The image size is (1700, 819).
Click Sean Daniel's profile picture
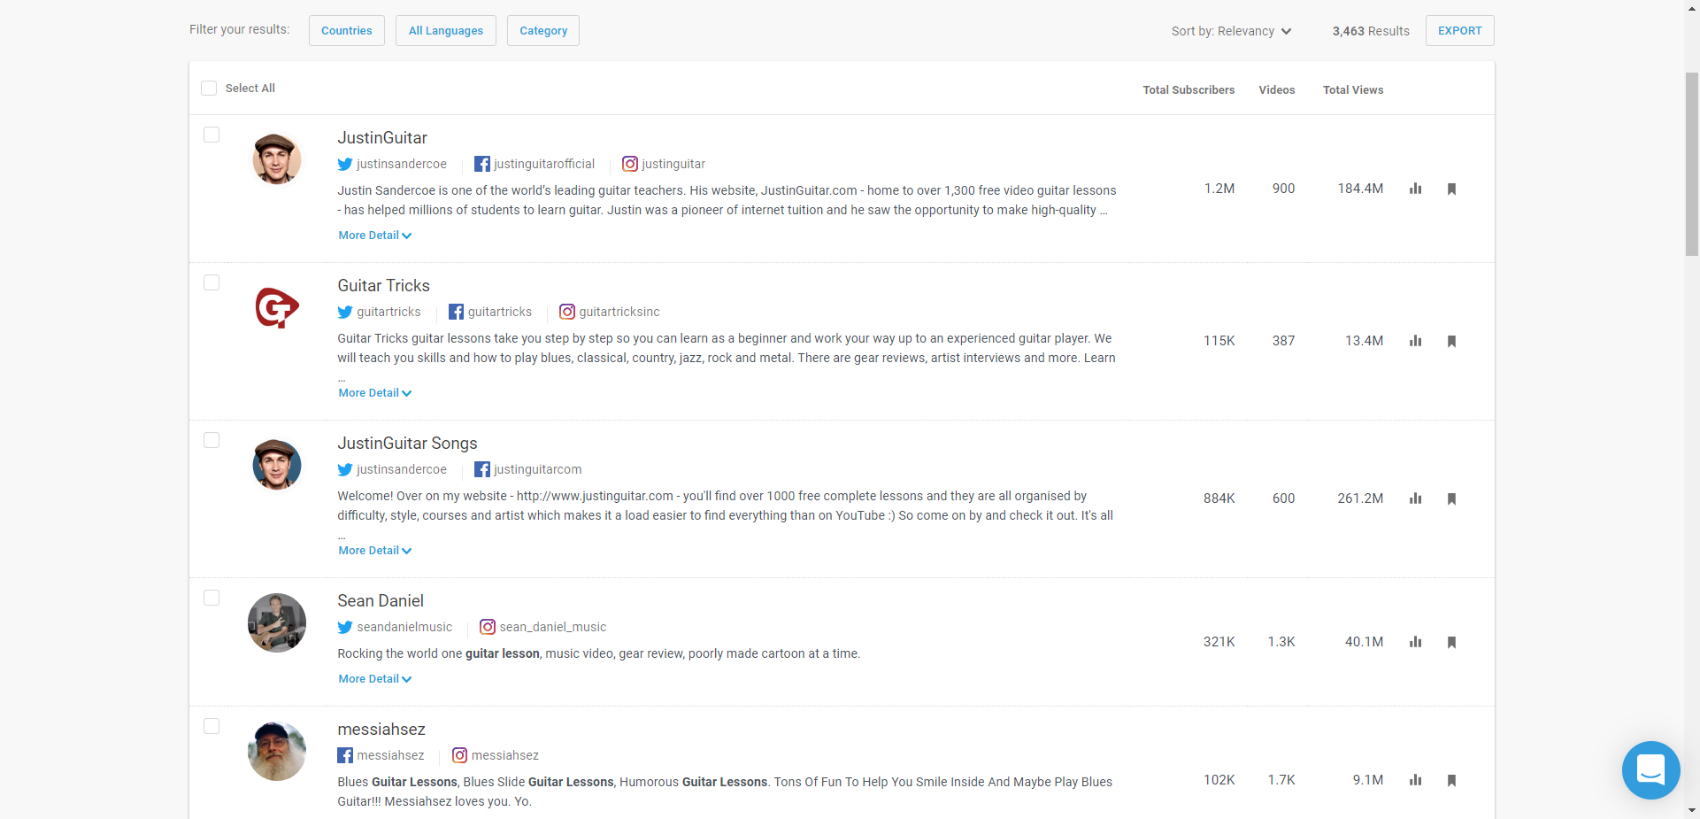pyautogui.click(x=277, y=623)
